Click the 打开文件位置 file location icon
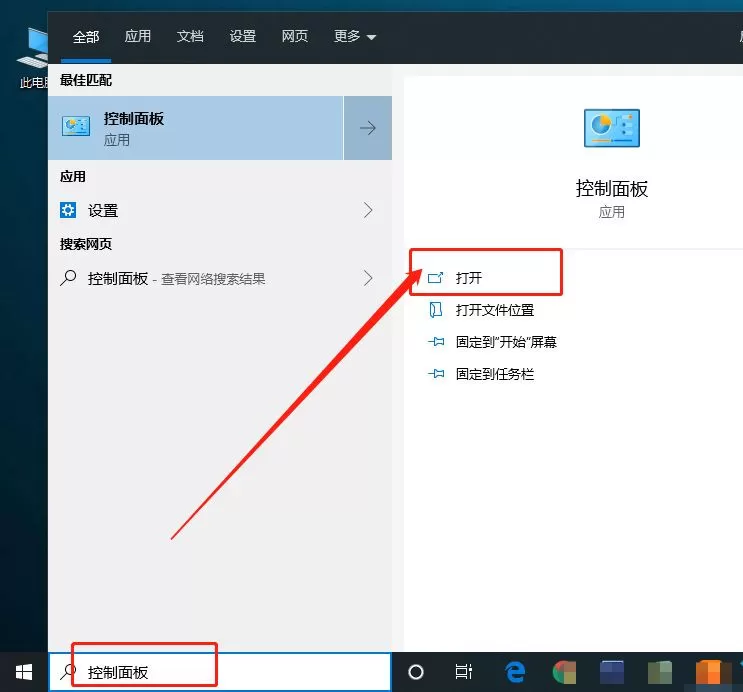Viewport: 743px width, 692px height. [435, 310]
